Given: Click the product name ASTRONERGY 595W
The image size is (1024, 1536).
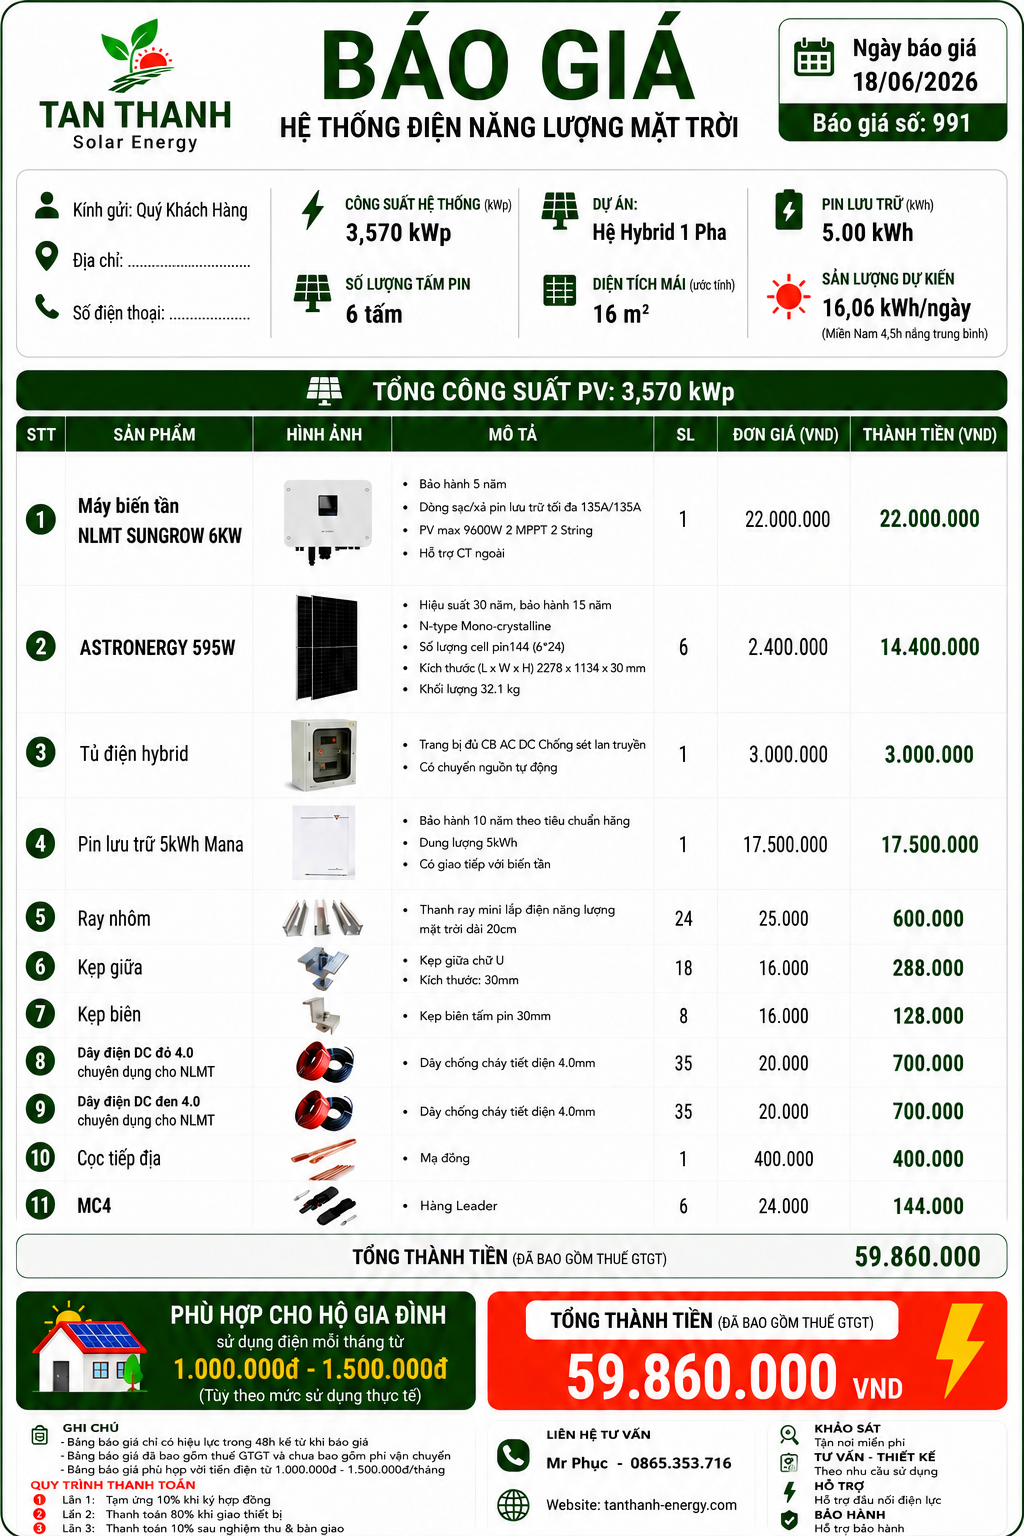Looking at the screenshot, I should (x=158, y=647).
